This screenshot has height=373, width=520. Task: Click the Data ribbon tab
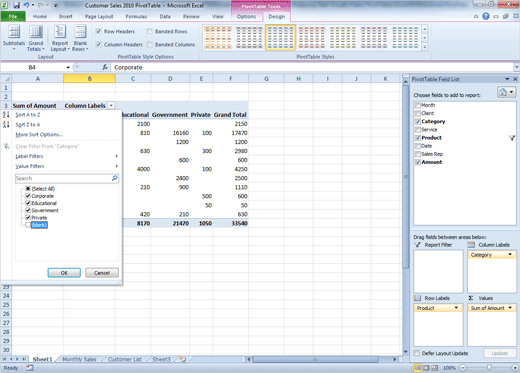click(165, 16)
